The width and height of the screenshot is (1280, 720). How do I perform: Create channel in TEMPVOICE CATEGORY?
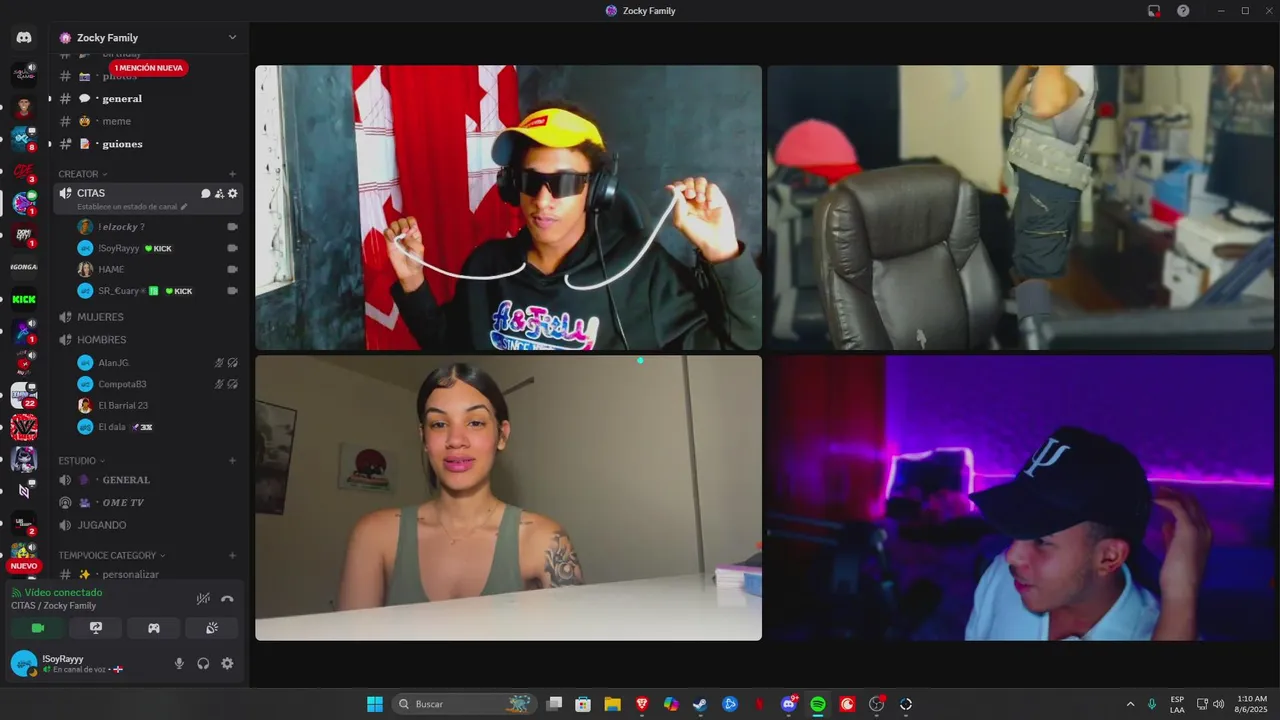click(x=232, y=555)
